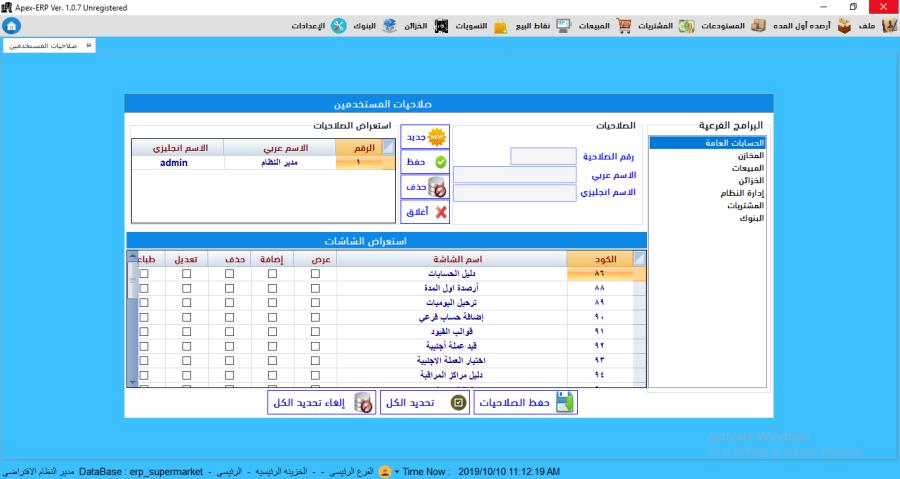900x479 pixels.
Task: Select البنوك in the sub-programs list
Action: pos(707,218)
